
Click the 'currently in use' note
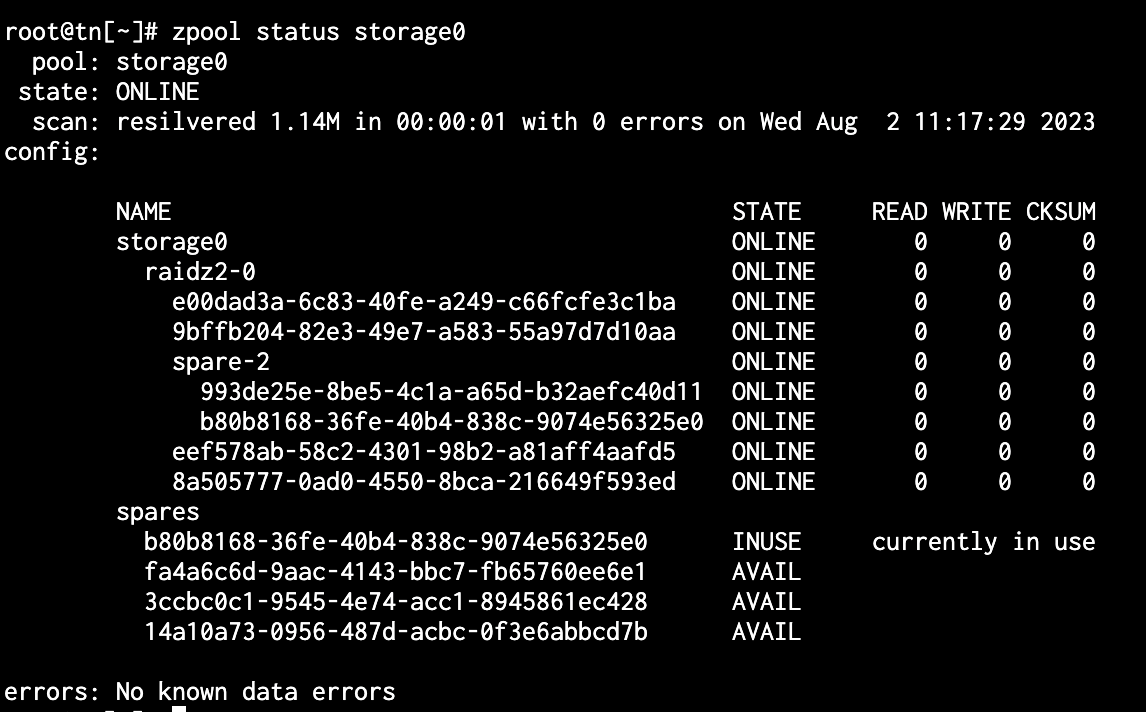pyautogui.click(x=984, y=542)
